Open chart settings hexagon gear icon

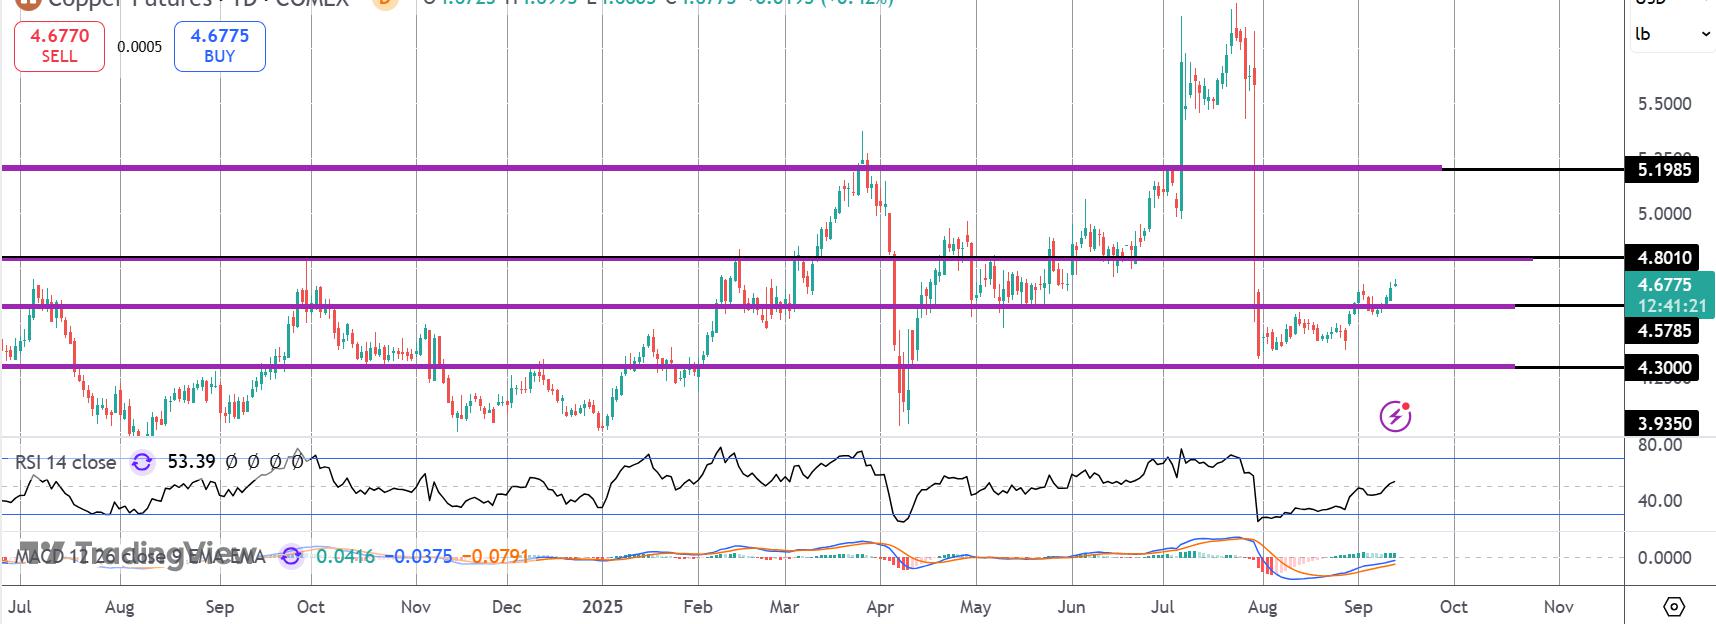click(x=1674, y=607)
